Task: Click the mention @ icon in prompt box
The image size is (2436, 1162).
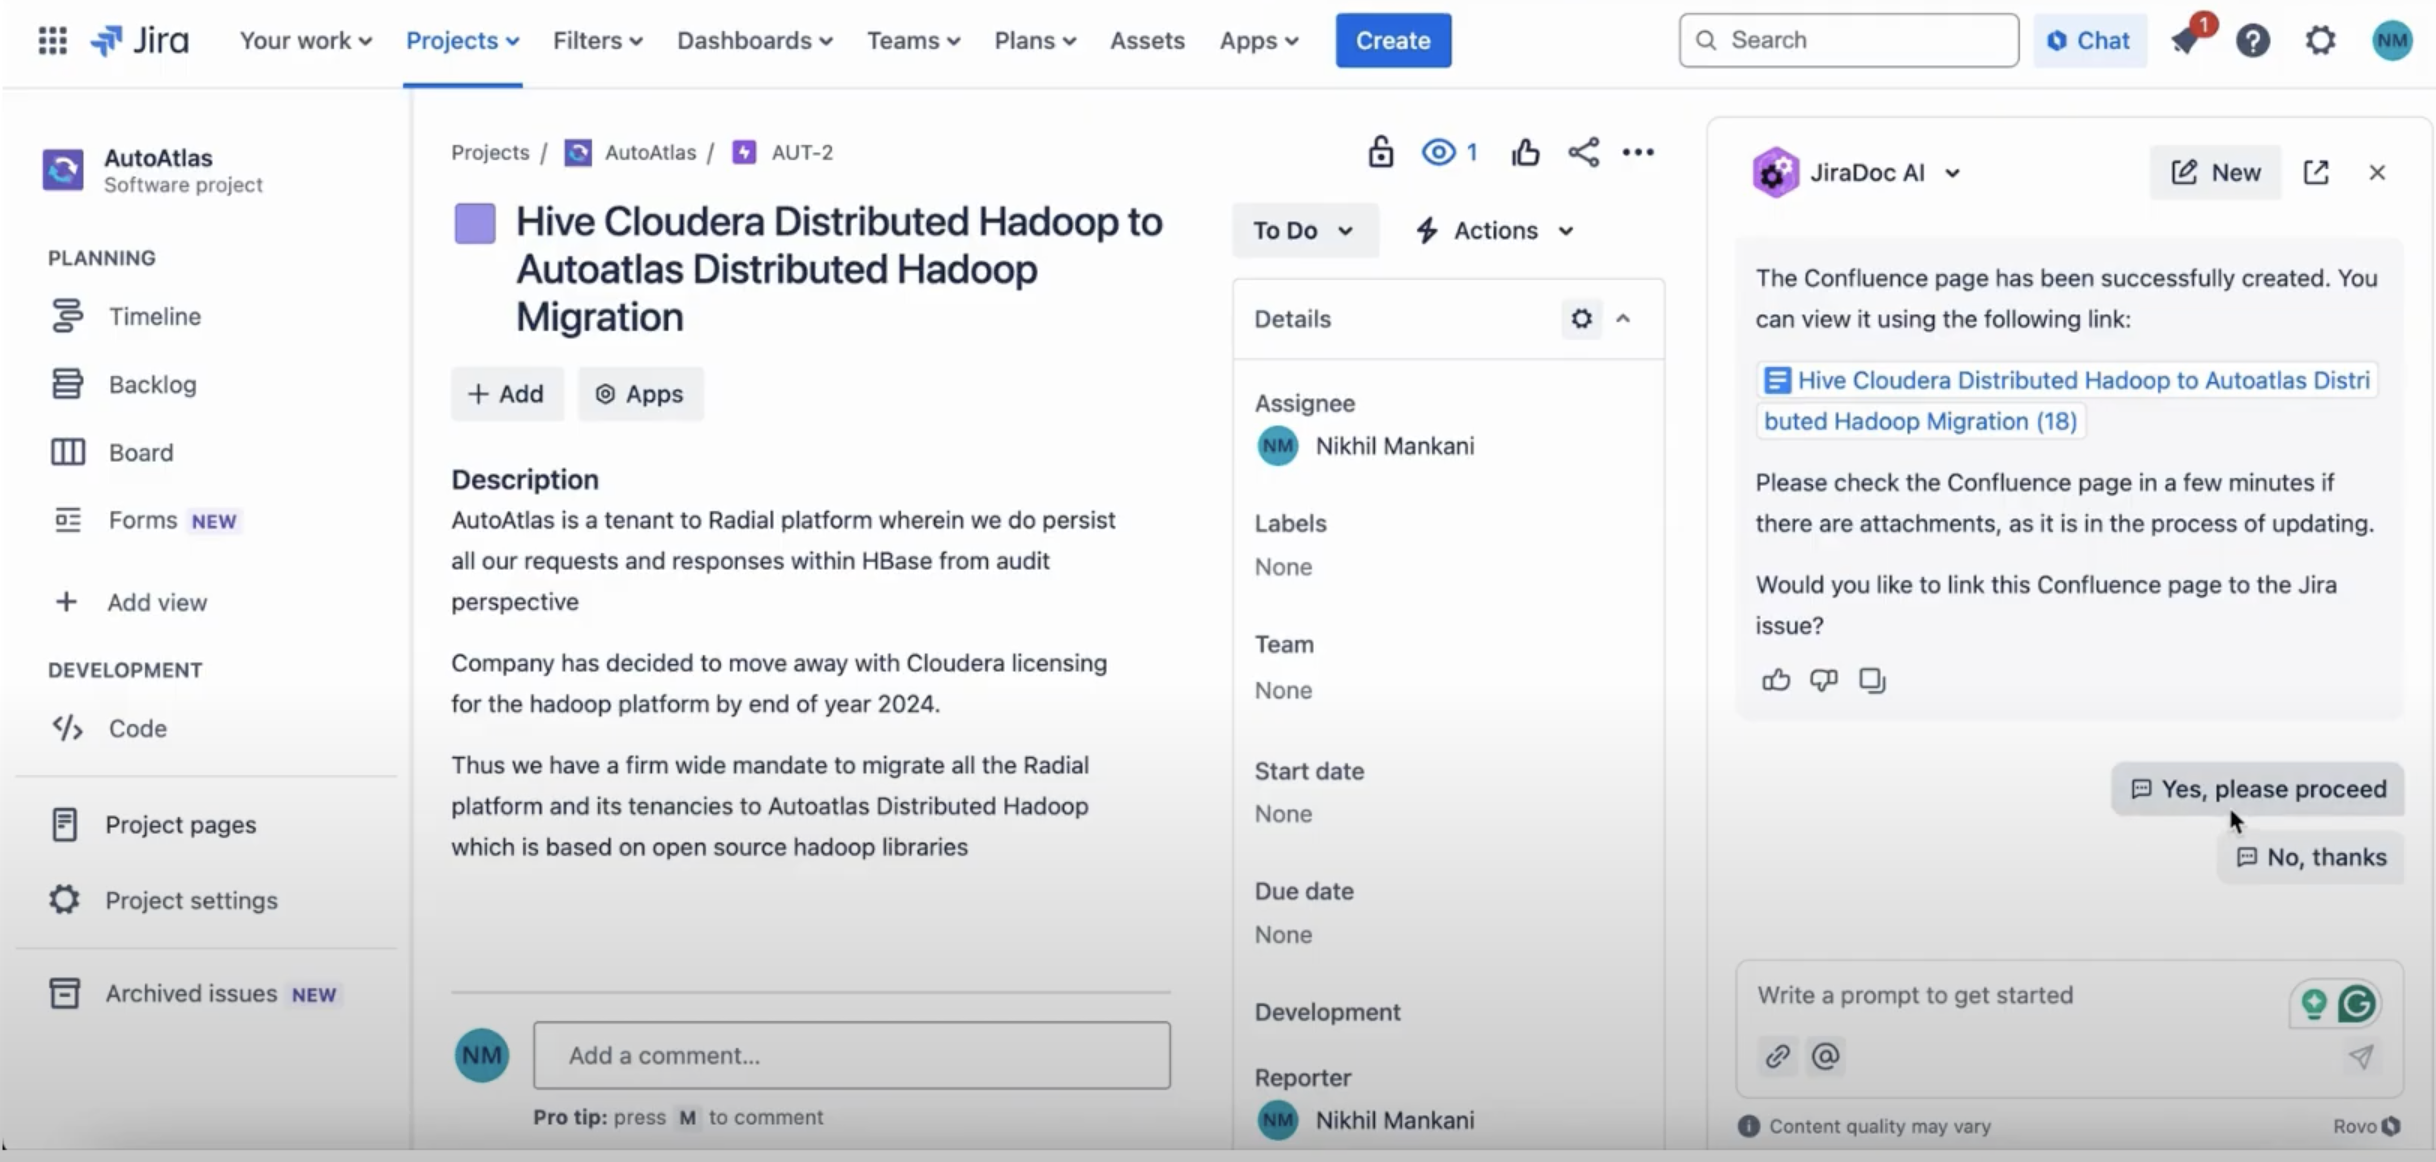Action: (x=1826, y=1056)
